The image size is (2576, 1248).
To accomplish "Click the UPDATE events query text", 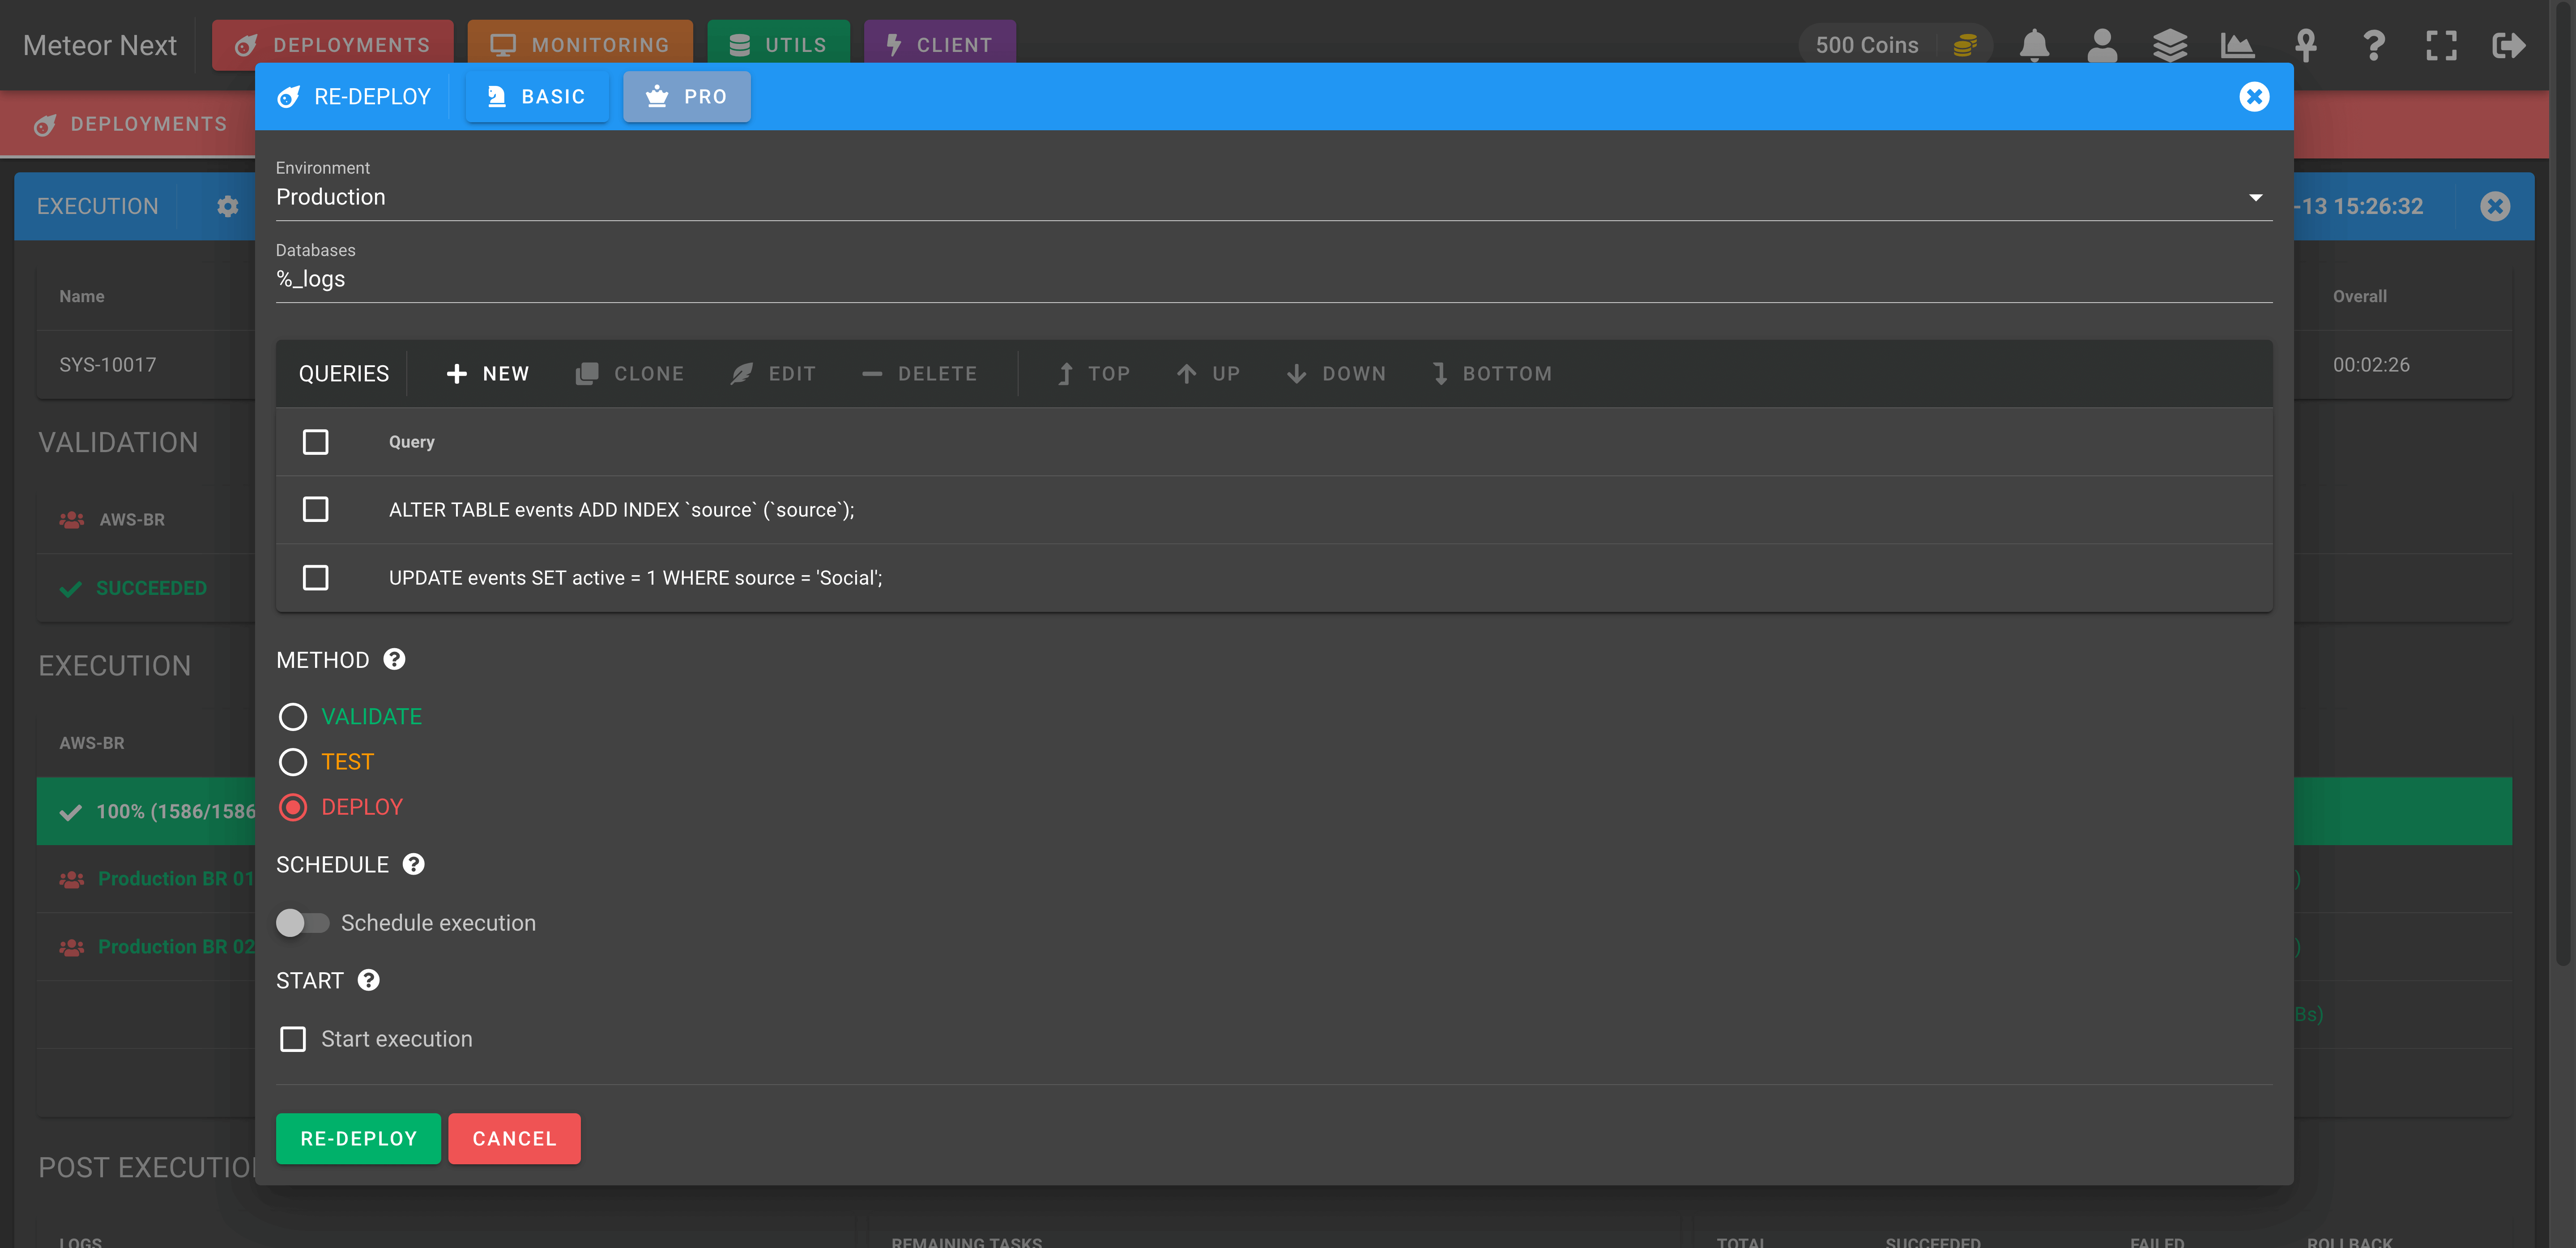I will click(x=635, y=577).
